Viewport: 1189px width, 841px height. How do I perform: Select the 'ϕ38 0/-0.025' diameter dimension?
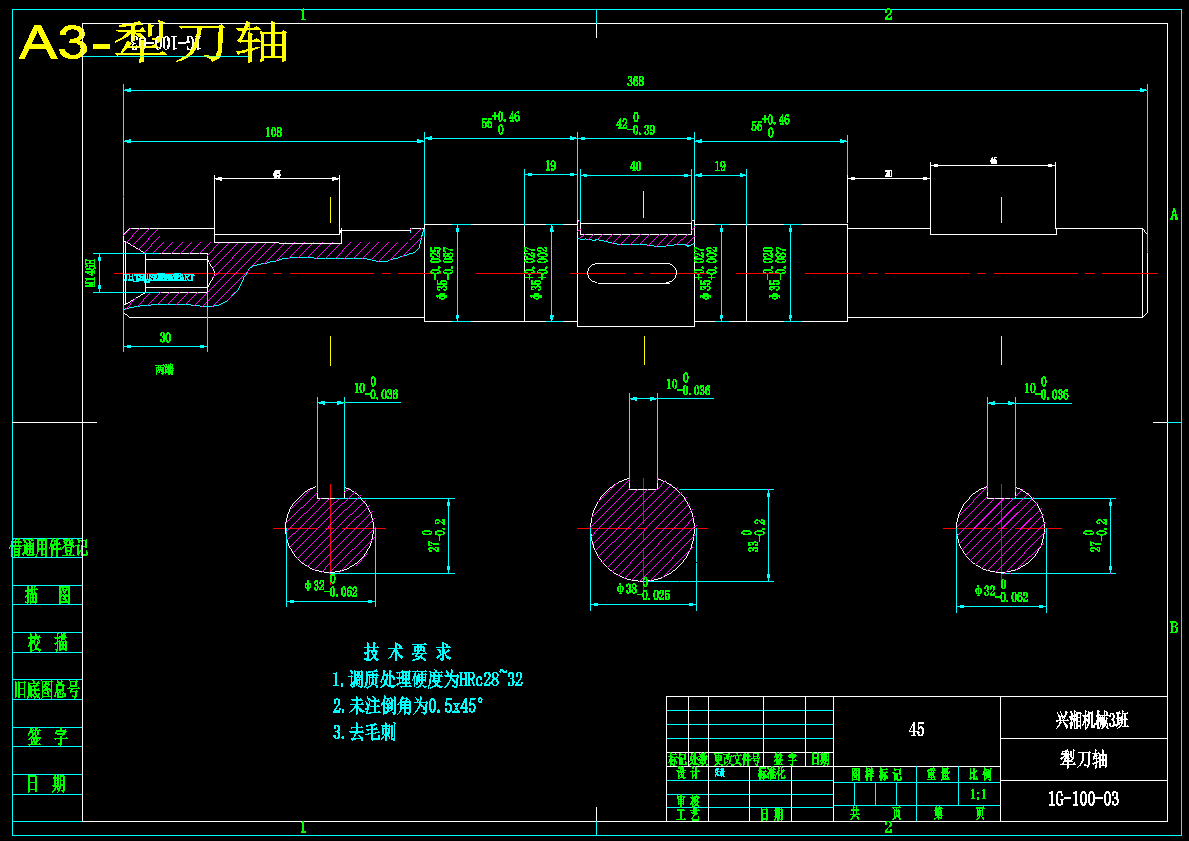click(x=643, y=589)
